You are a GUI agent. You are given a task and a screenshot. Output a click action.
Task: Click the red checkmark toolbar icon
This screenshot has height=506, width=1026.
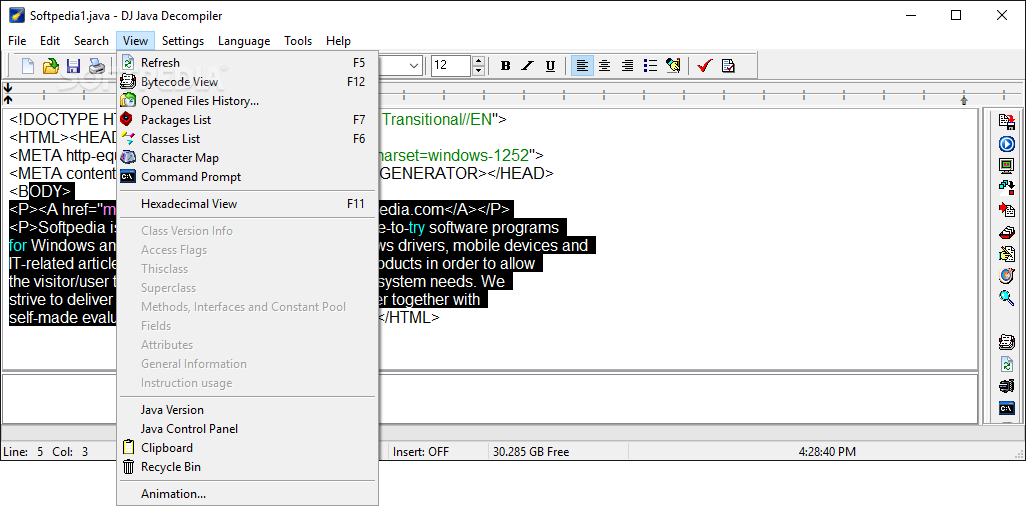click(x=705, y=65)
